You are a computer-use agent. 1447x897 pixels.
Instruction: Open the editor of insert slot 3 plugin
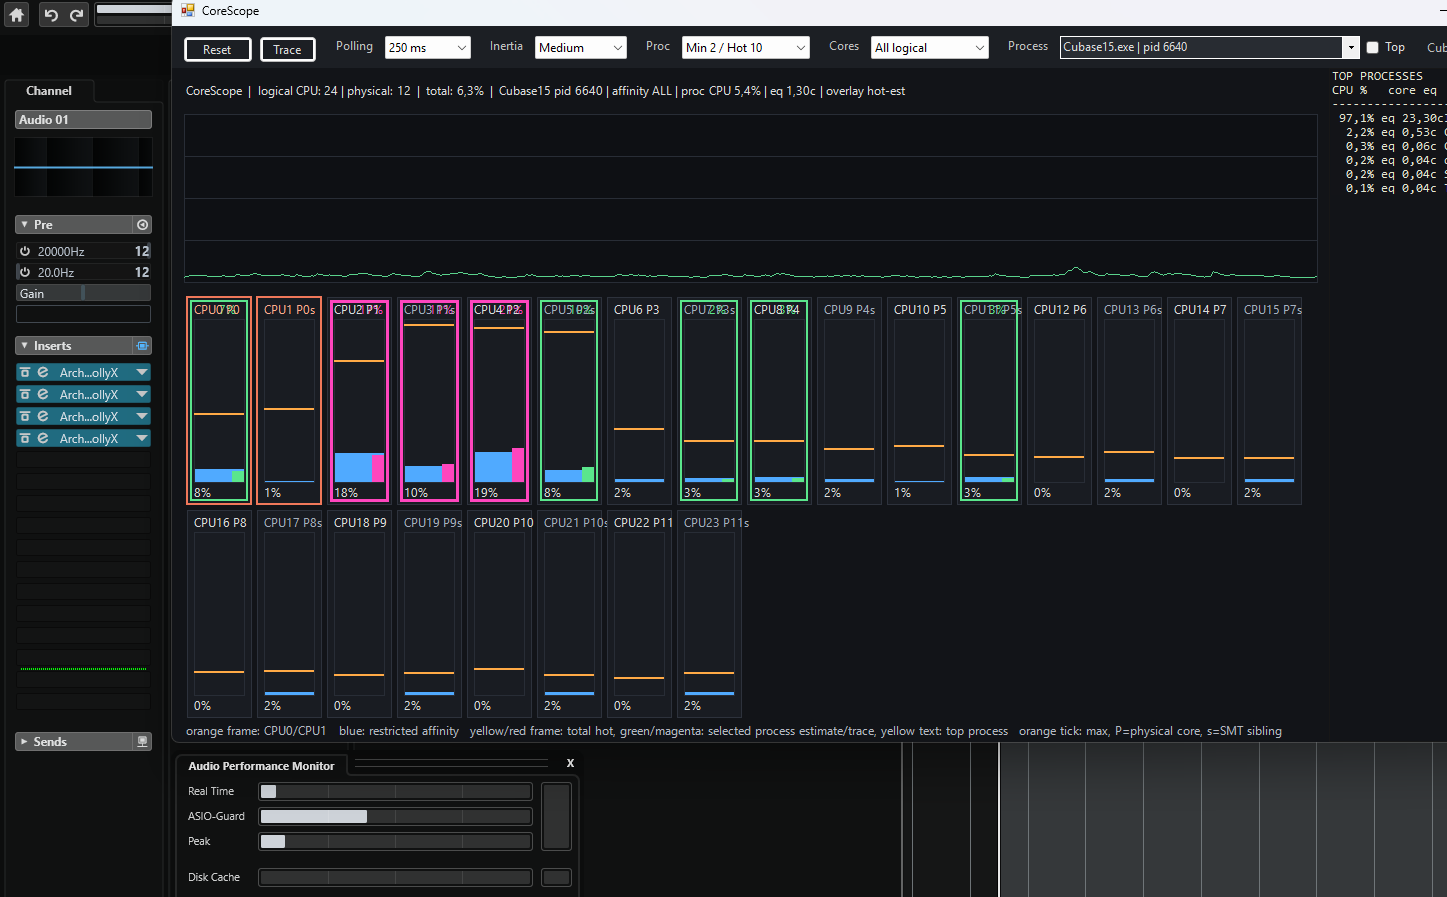(43, 416)
